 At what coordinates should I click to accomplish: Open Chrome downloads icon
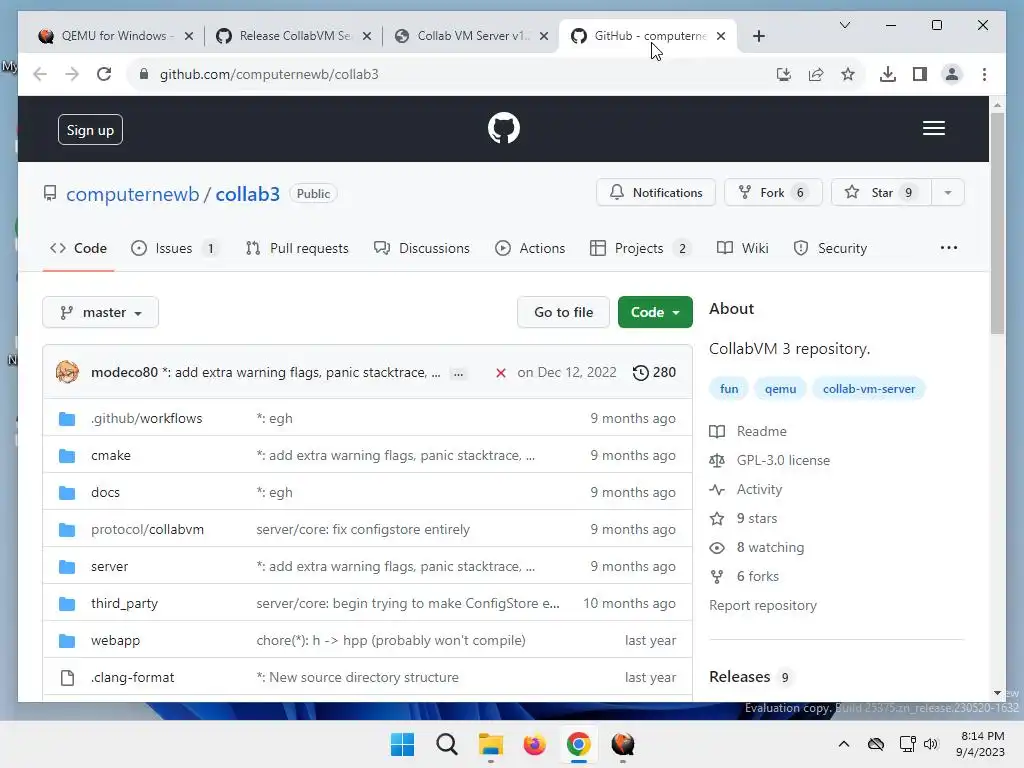pyautogui.click(x=888, y=74)
